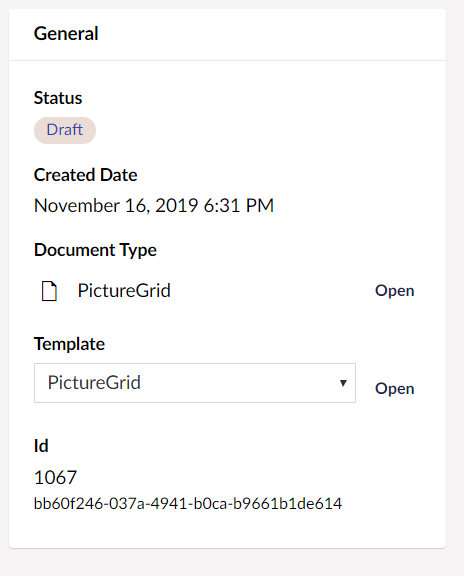
Task: Click the divider line under General header
Action: (227, 60)
